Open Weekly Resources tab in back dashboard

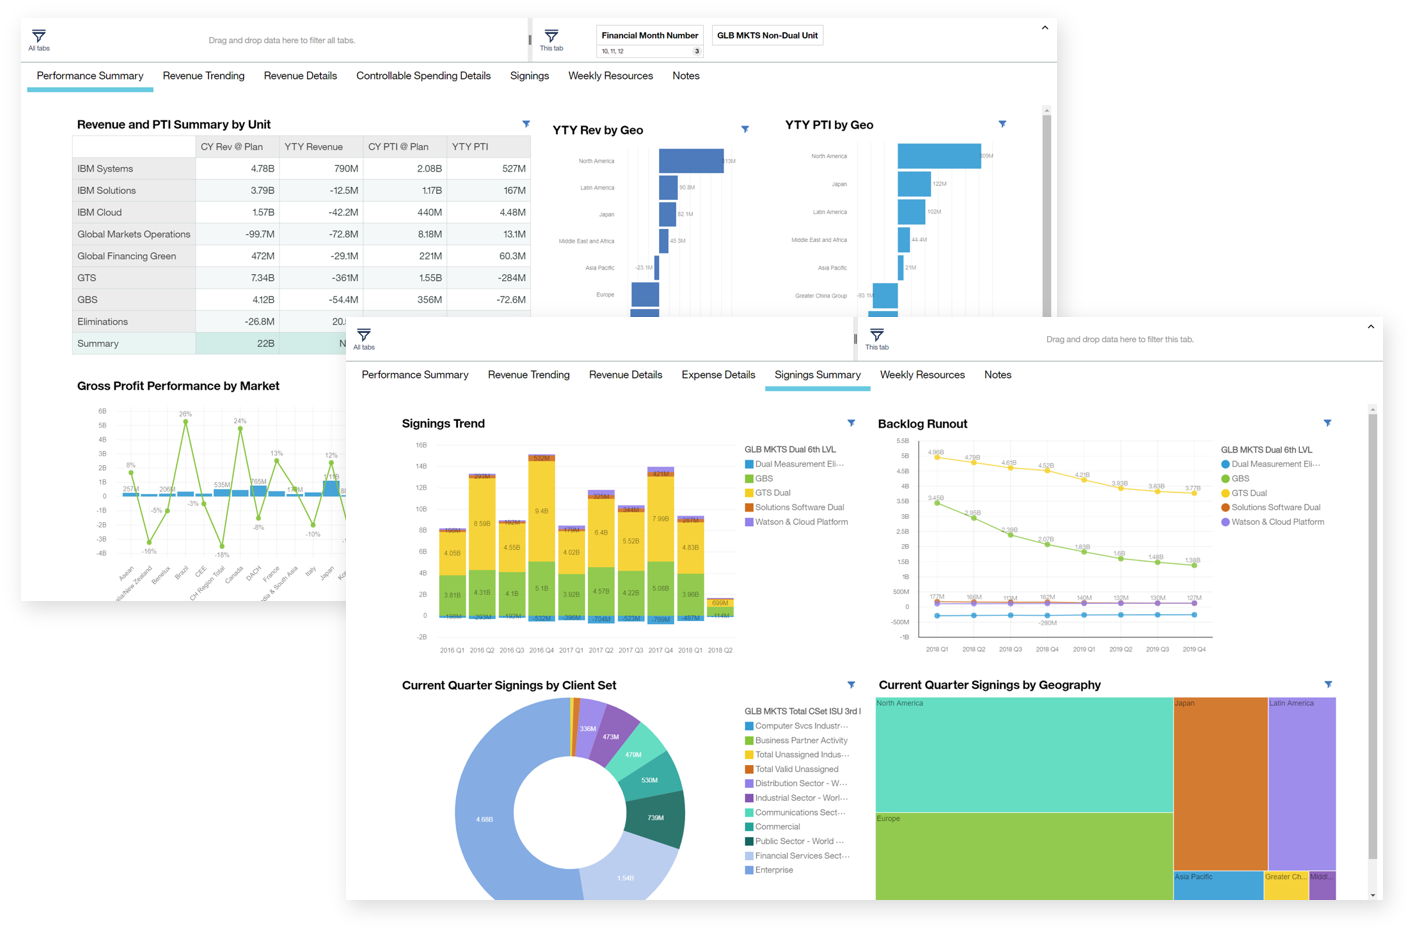point(610,76)
